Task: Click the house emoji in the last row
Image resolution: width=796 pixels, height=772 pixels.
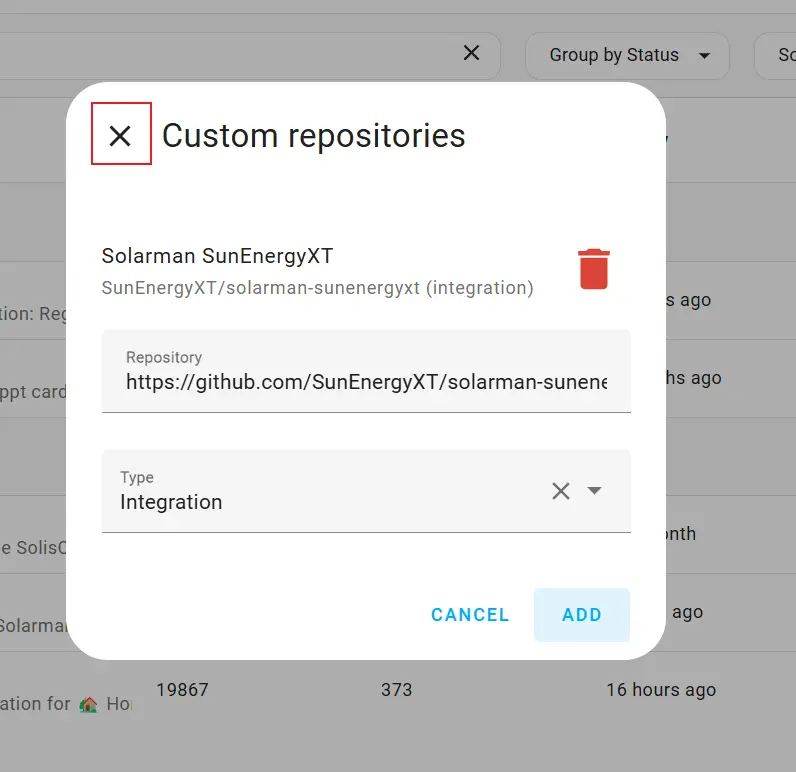Action: [90, 704]
